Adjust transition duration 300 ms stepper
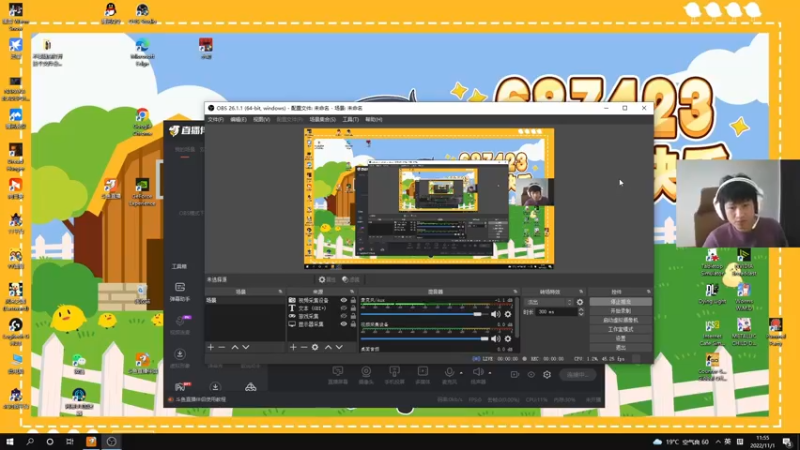 581,312
